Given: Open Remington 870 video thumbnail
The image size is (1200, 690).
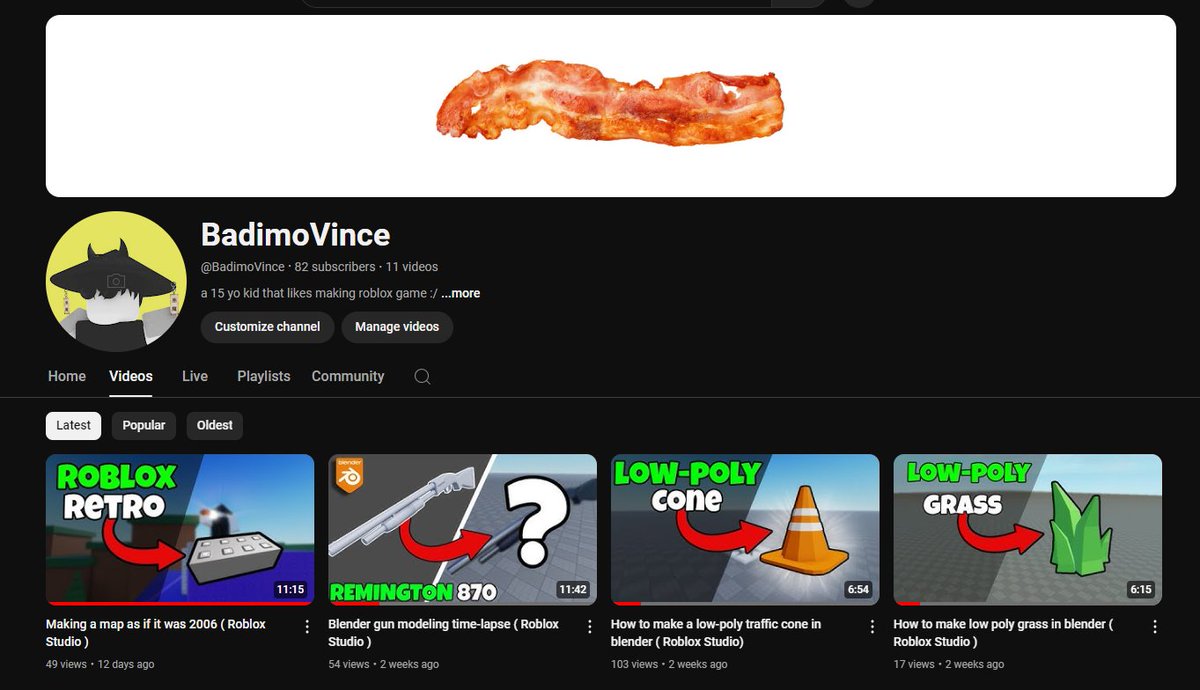Looking at the screenshot, I should tap(463, 530).
